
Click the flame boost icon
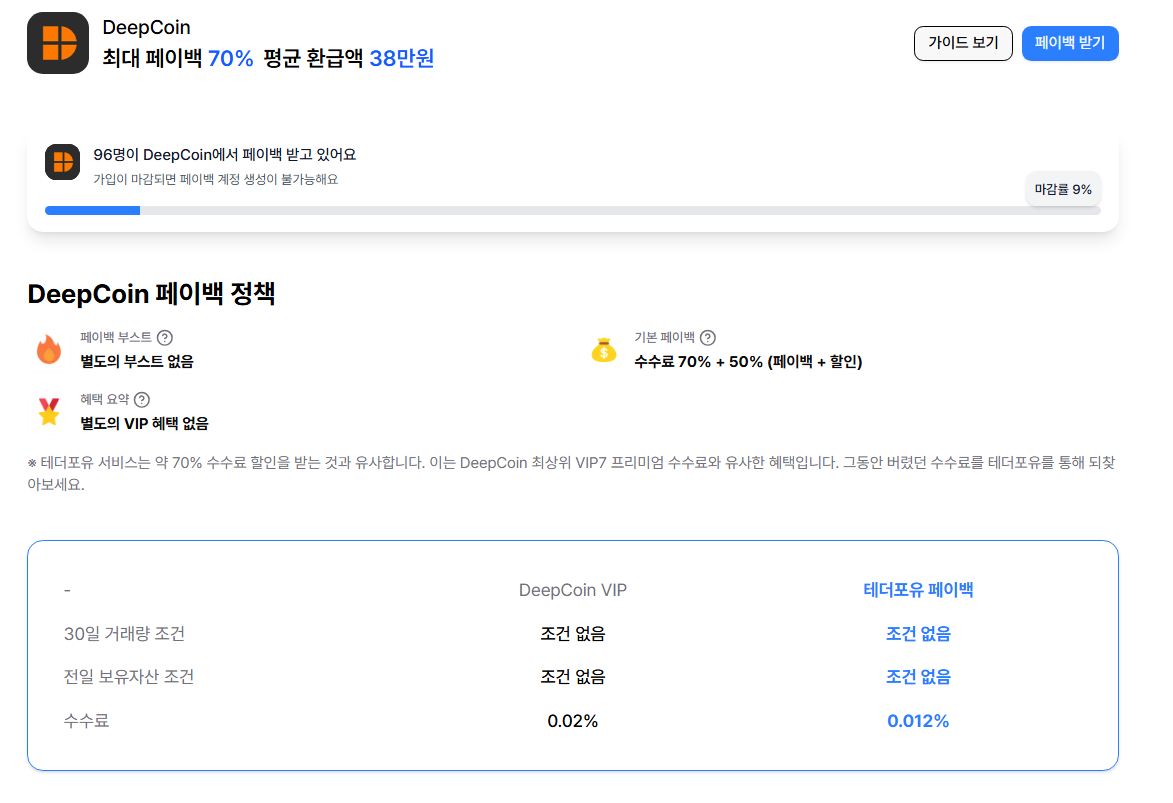49,349
